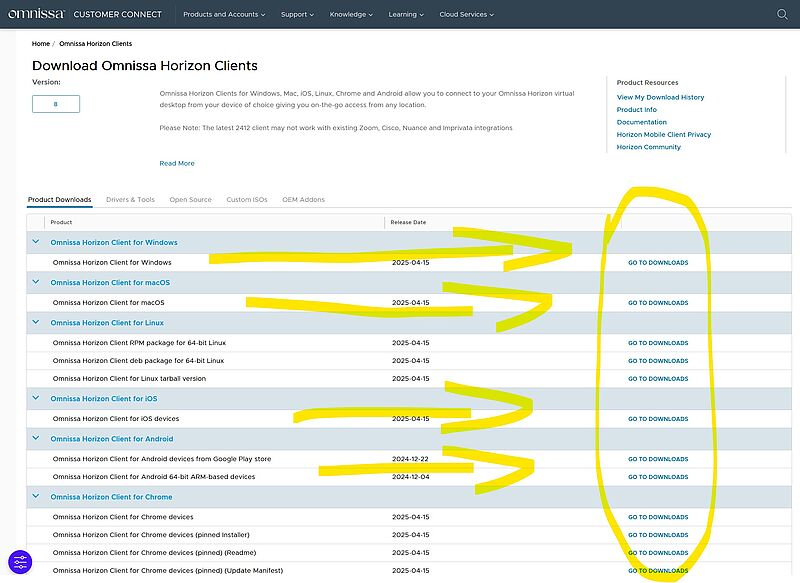Screen dimensions: 800x583
Task: Open the Documentation link
Action: point(642,122)
